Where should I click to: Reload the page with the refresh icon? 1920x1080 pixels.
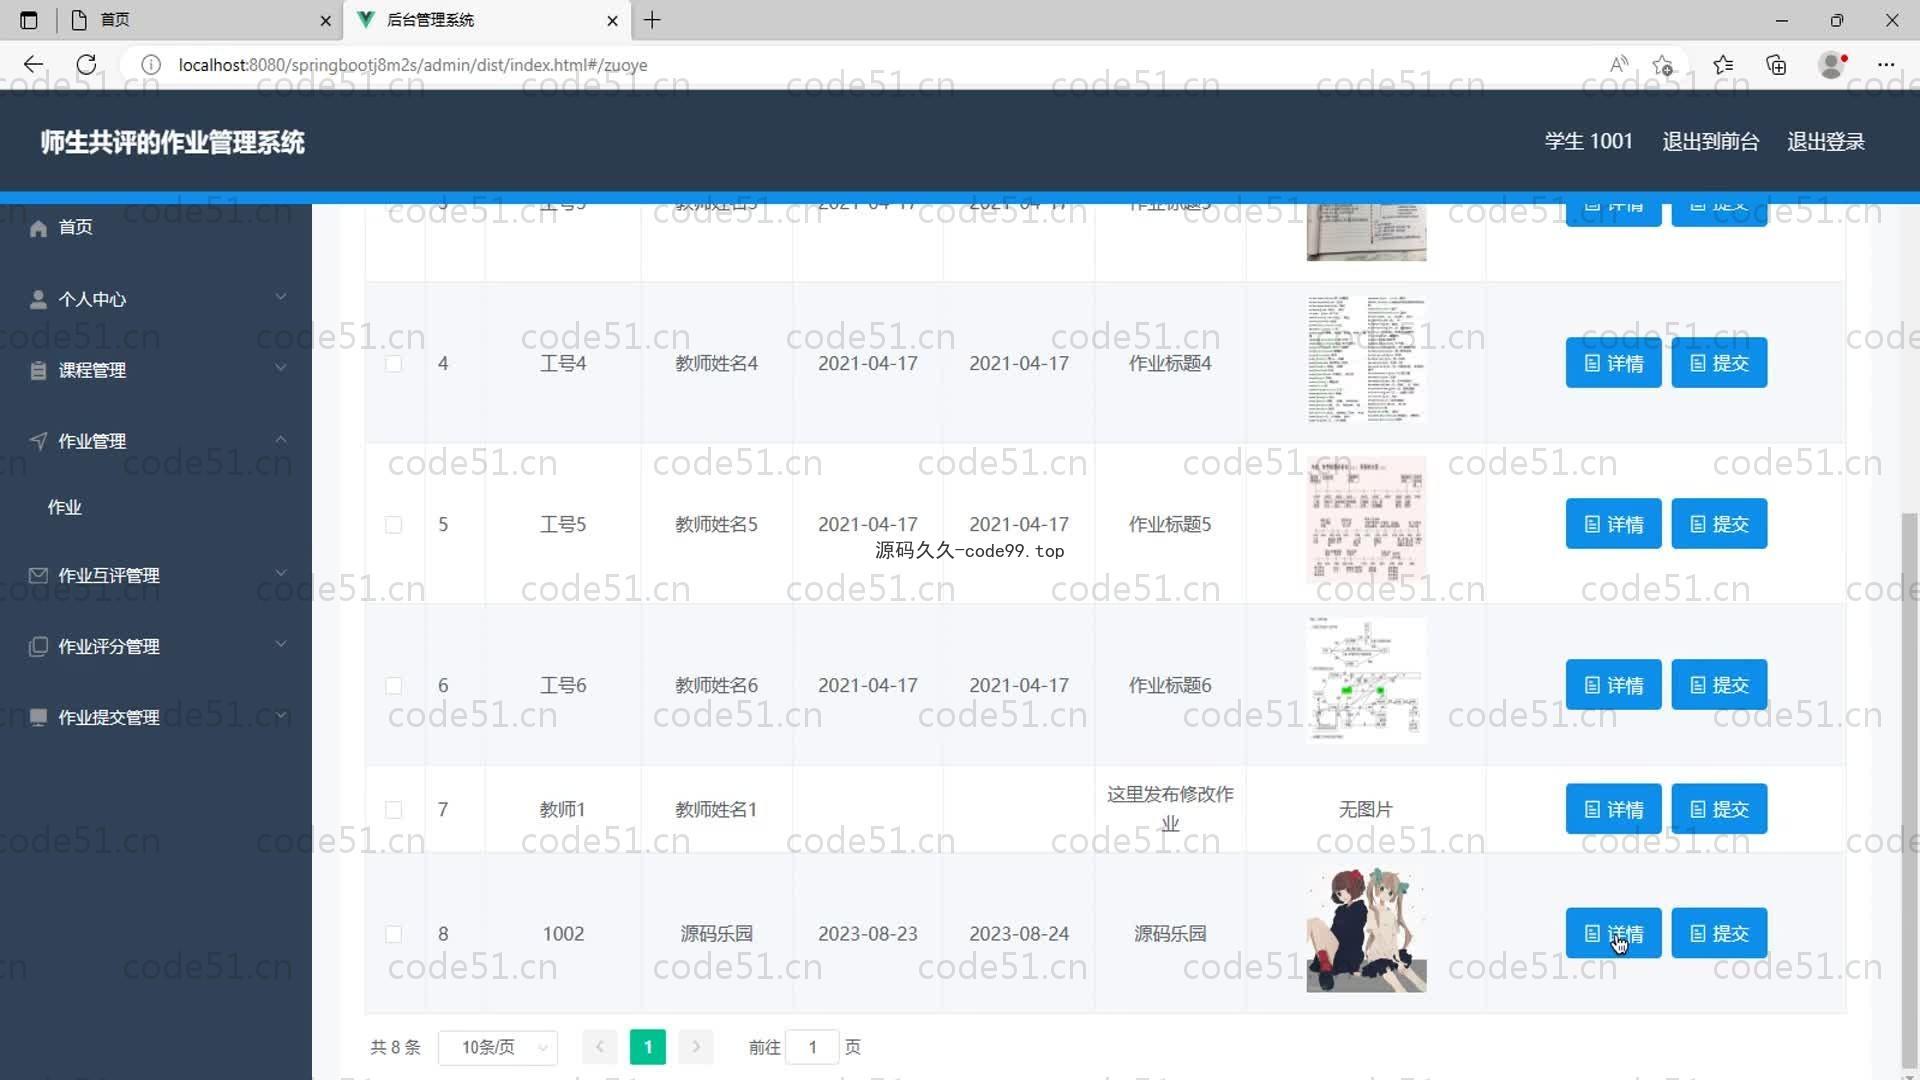click(x=87, y=65)
